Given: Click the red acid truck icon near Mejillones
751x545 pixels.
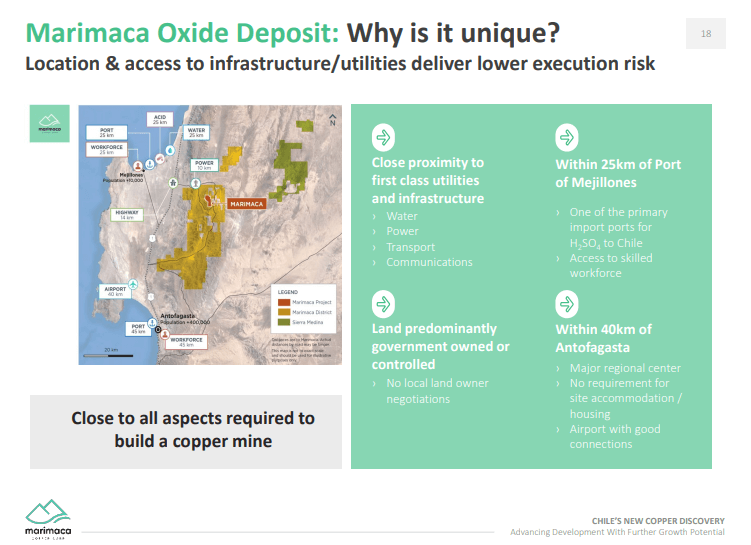Looking at the screenshot, I should point(160,159).
